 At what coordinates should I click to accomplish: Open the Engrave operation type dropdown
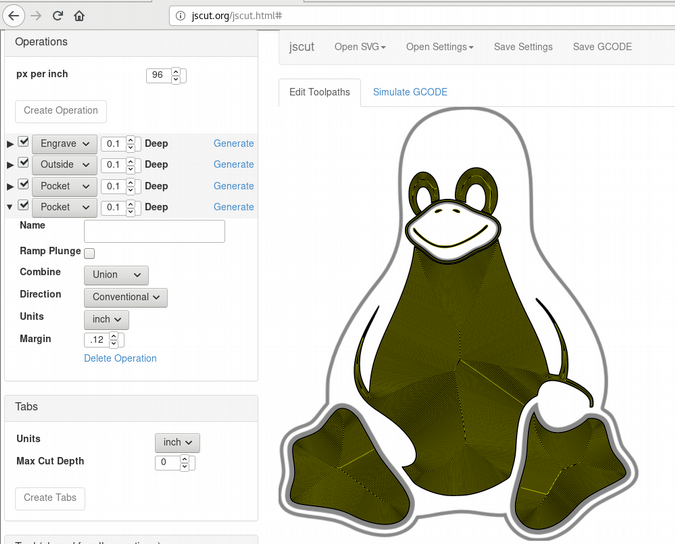pos(65,144)
